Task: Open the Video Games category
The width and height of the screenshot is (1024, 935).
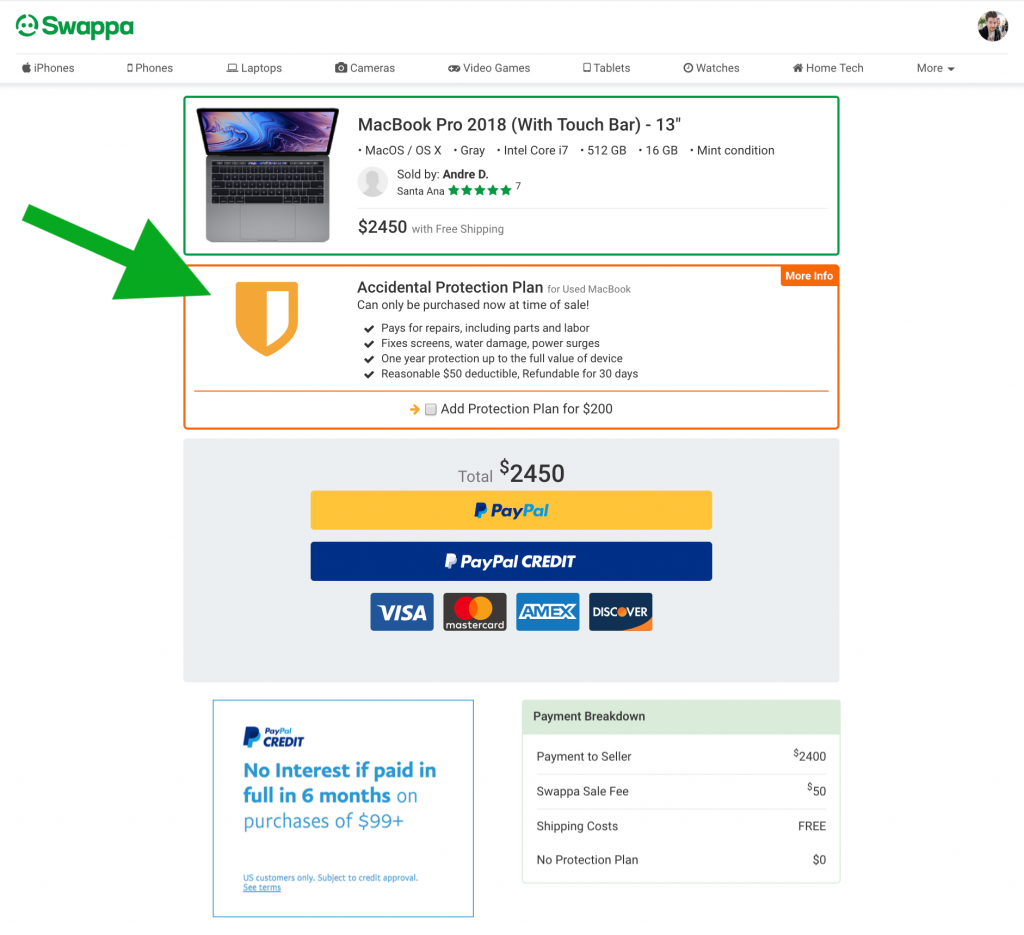Action: pos(488,68)
